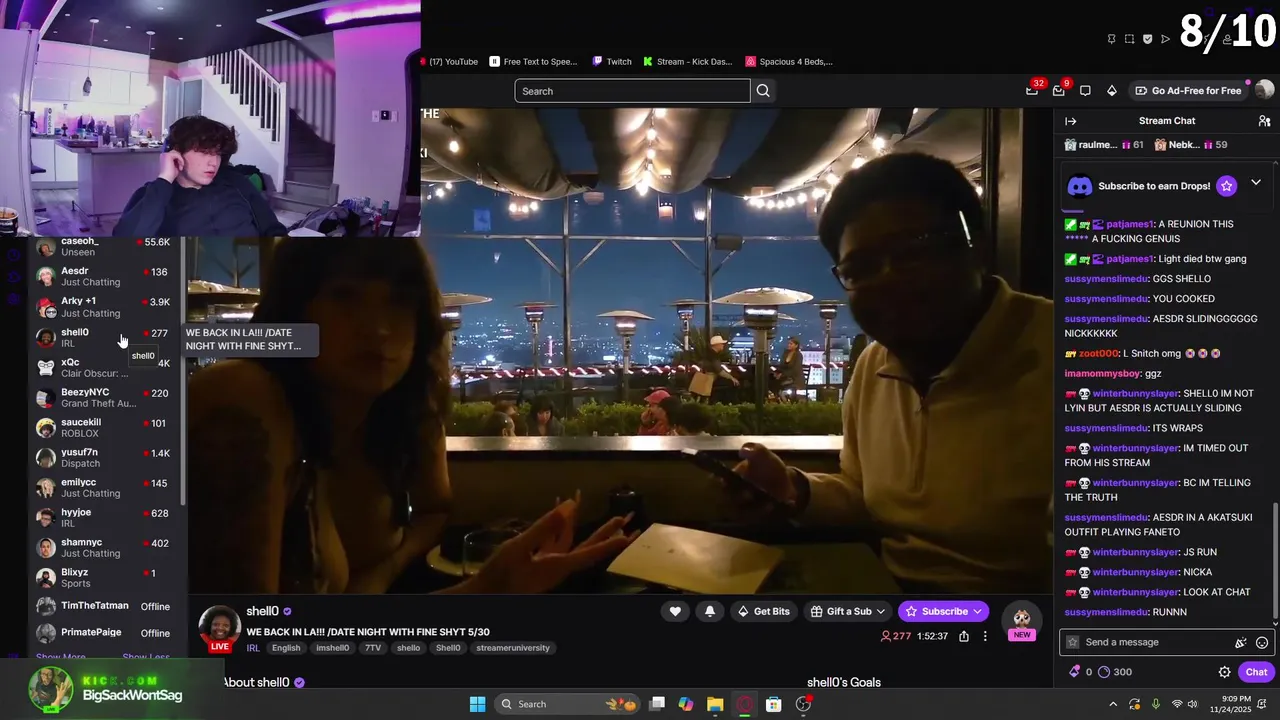This screenshot has height=720, width=1280.
Task: Open the Twitch bookmark
Action: click(x=612, y=61)
